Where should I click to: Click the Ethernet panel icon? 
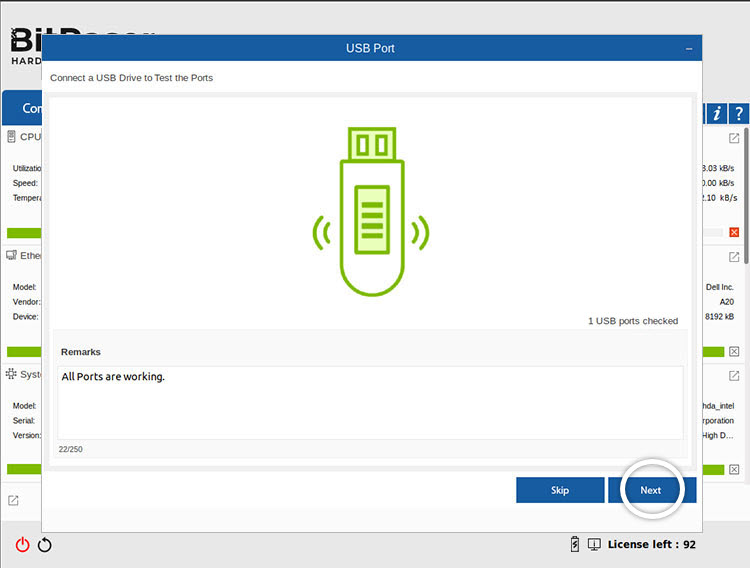point(12,256)
